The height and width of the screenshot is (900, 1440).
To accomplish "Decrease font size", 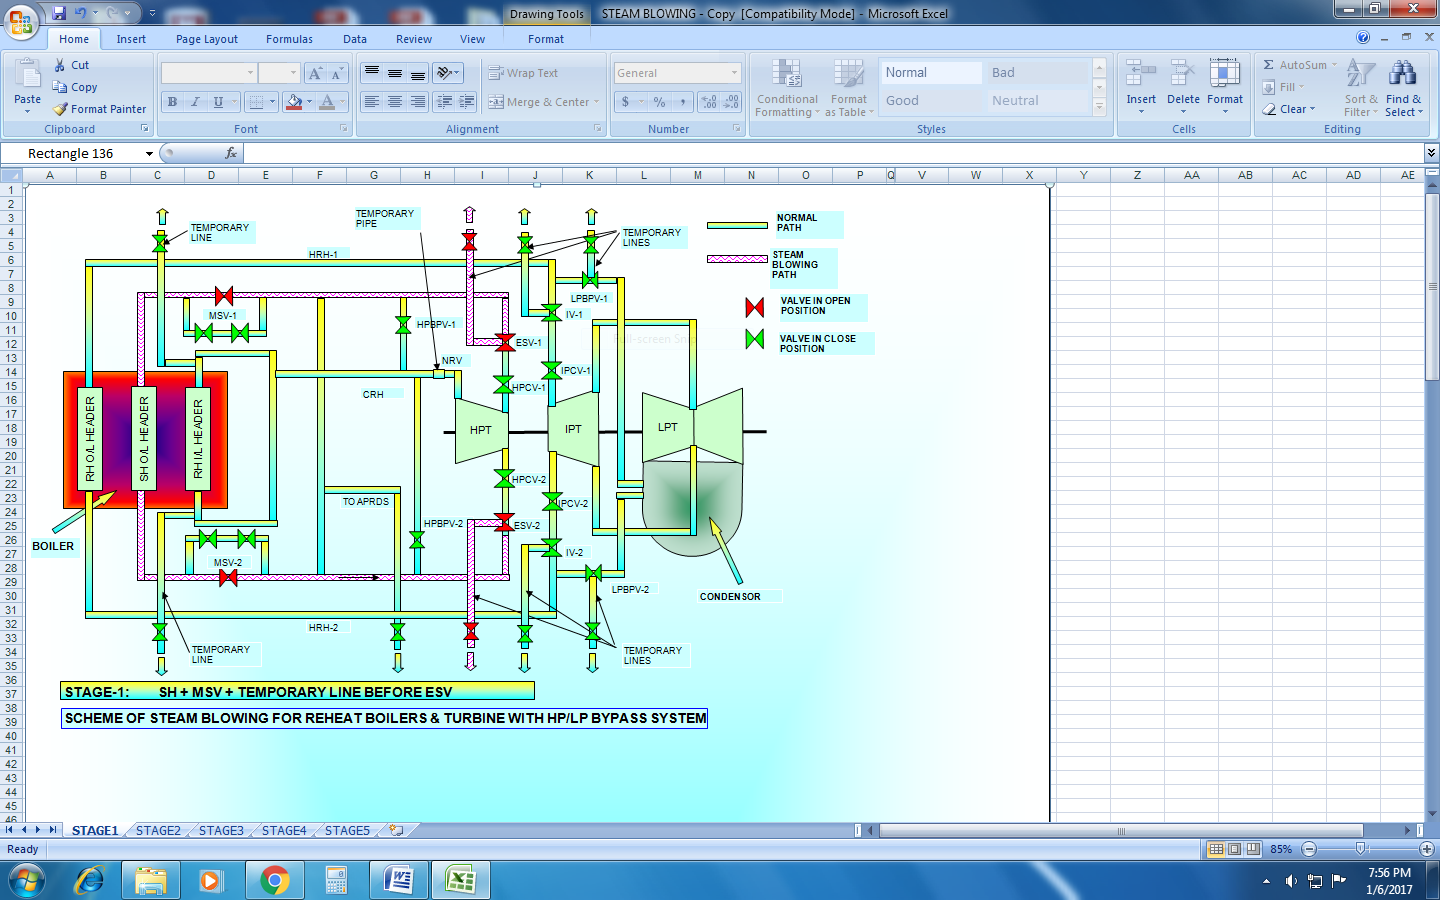I will pos(337,73).
